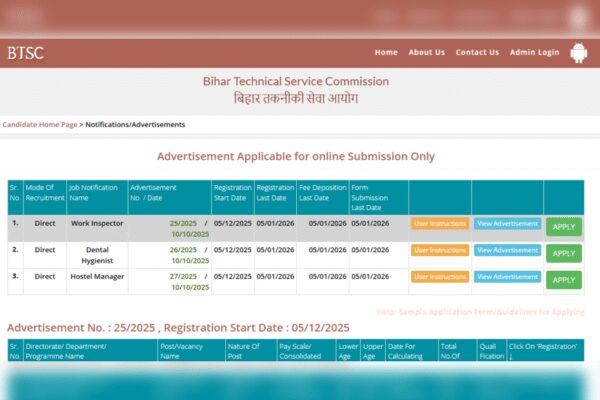
Task: Click the Mode Of Recruitment column header
Action: [x=45, y=198]
